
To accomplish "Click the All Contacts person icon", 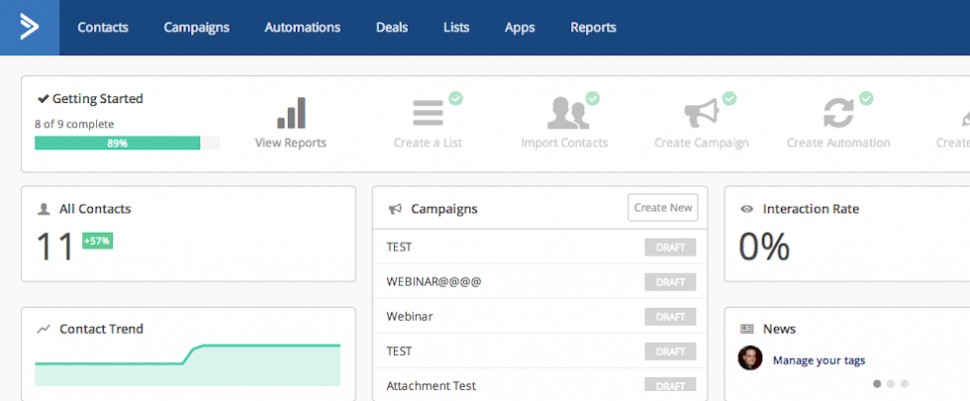I will [x=44, y=209].
